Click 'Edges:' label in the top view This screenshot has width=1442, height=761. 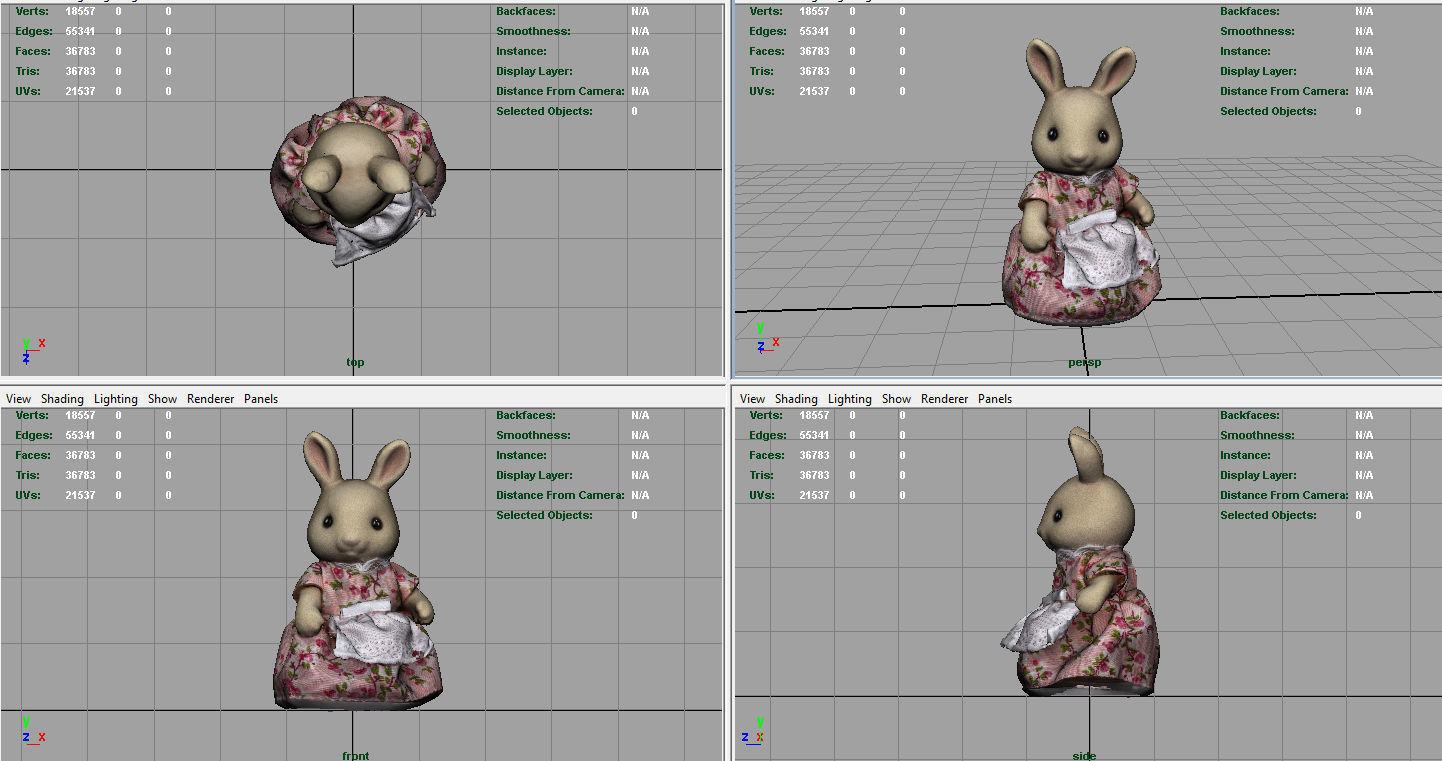[34, 31]
